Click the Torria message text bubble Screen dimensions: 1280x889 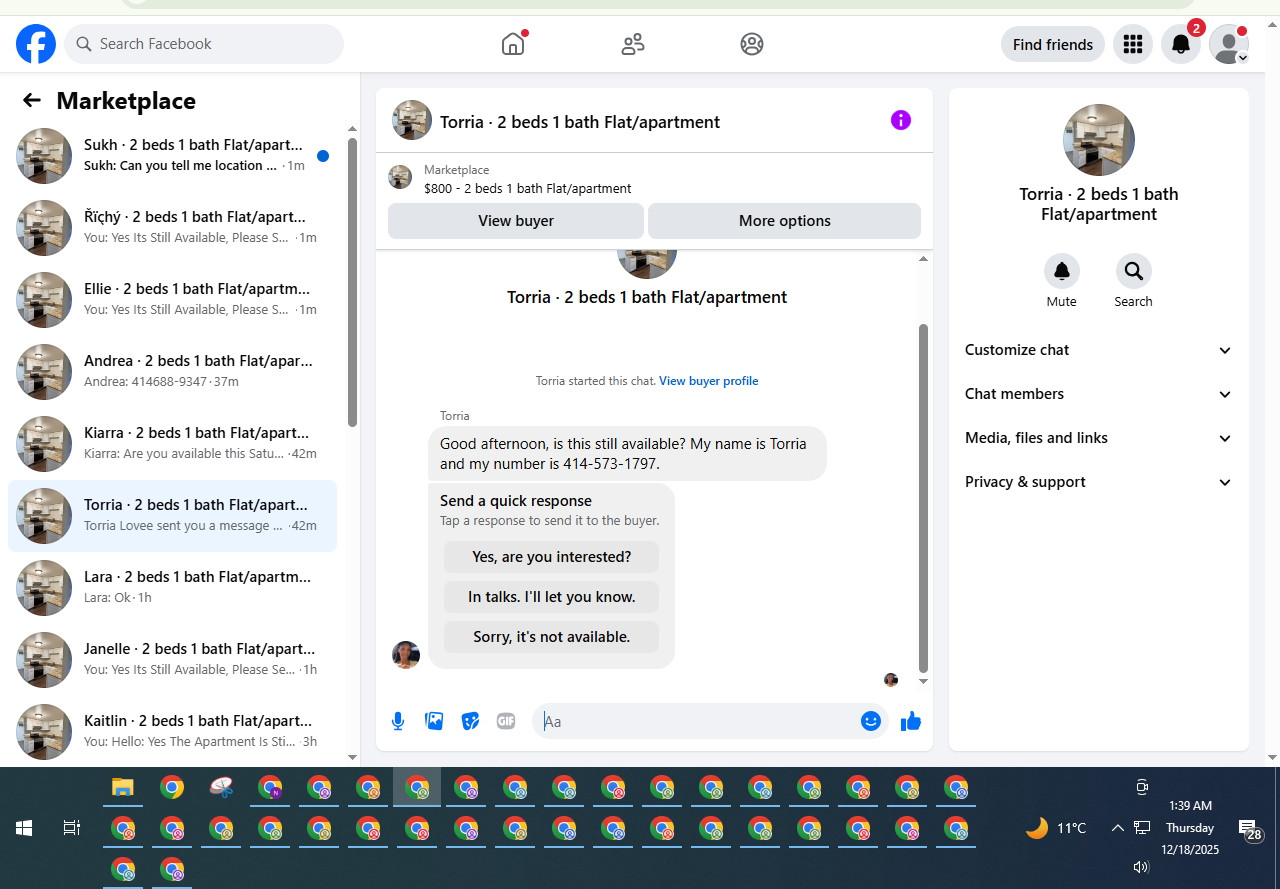tap(627, 453)
